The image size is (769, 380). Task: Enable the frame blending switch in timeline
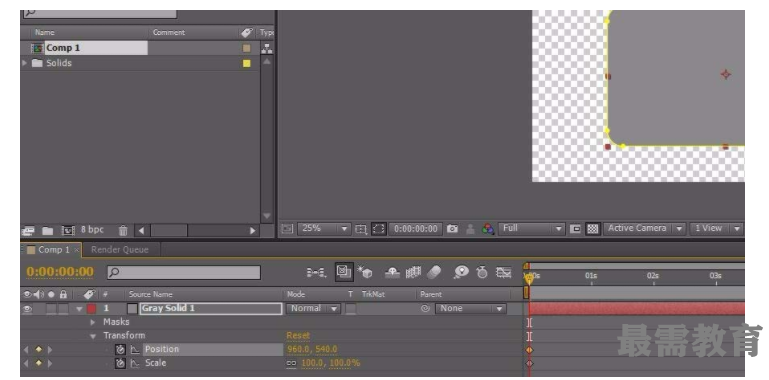(413, 272)
